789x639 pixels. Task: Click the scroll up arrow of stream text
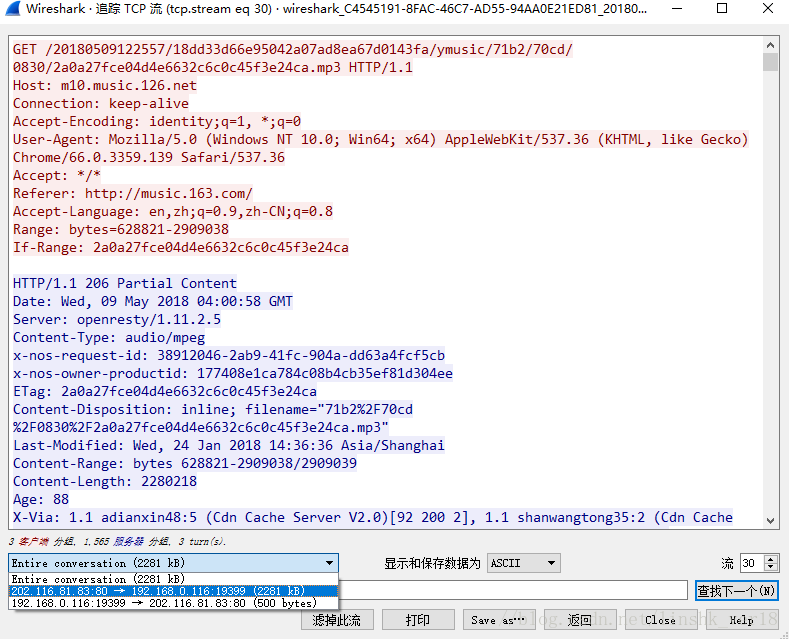click(x=770, y=45)
